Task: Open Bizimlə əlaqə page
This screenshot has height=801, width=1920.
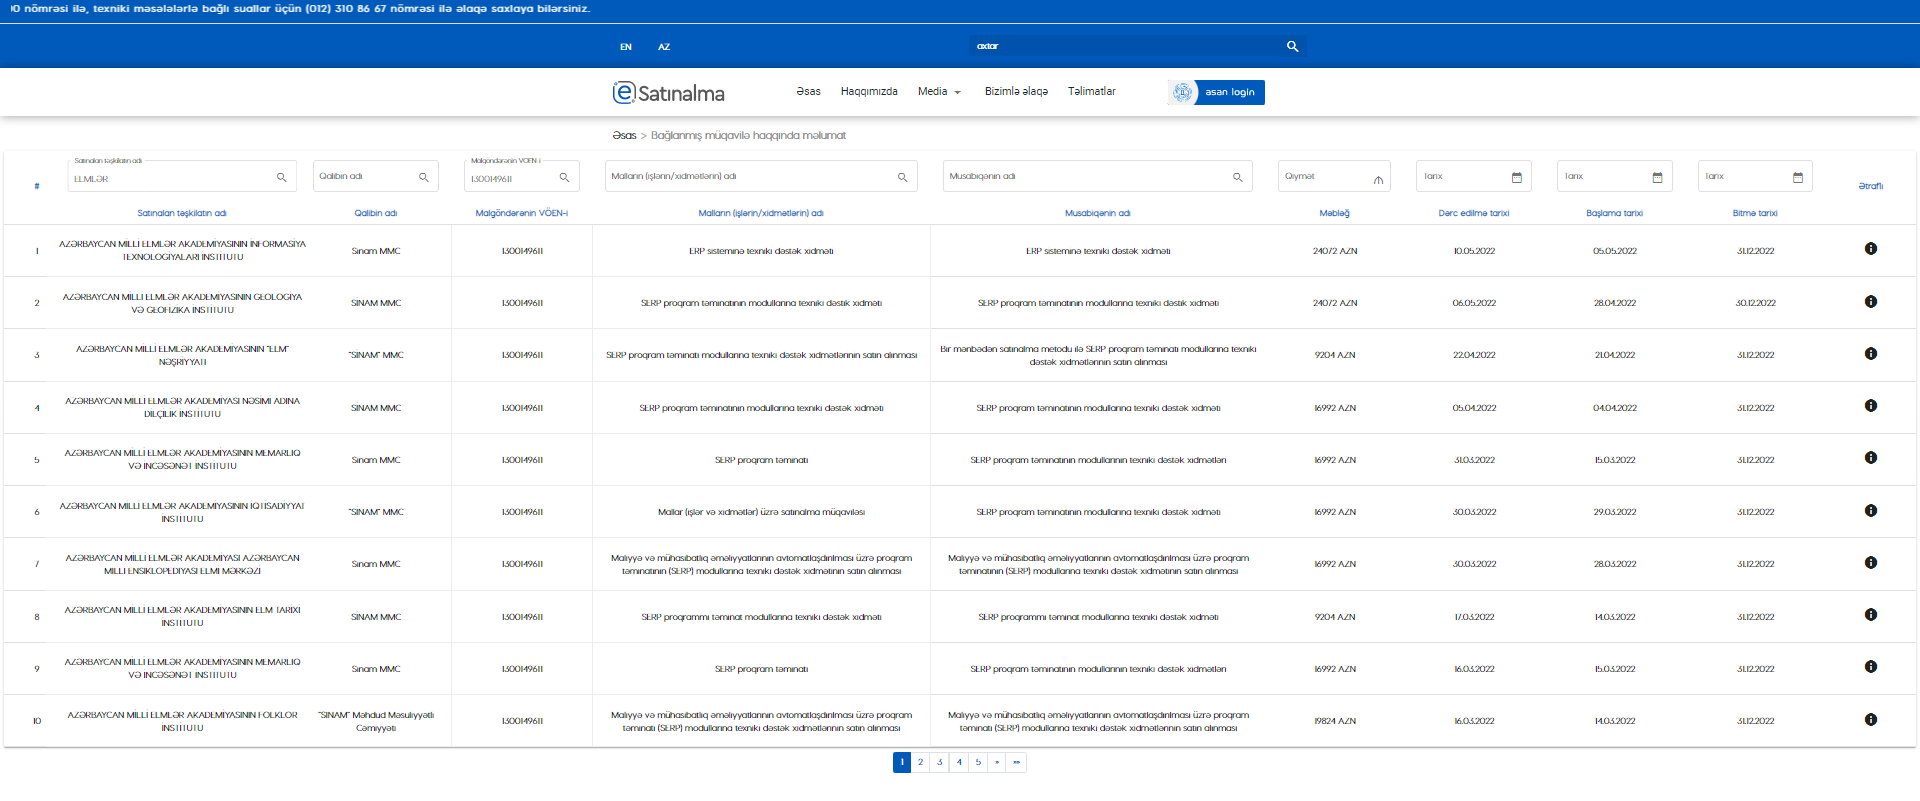Action: point(1016,91)
